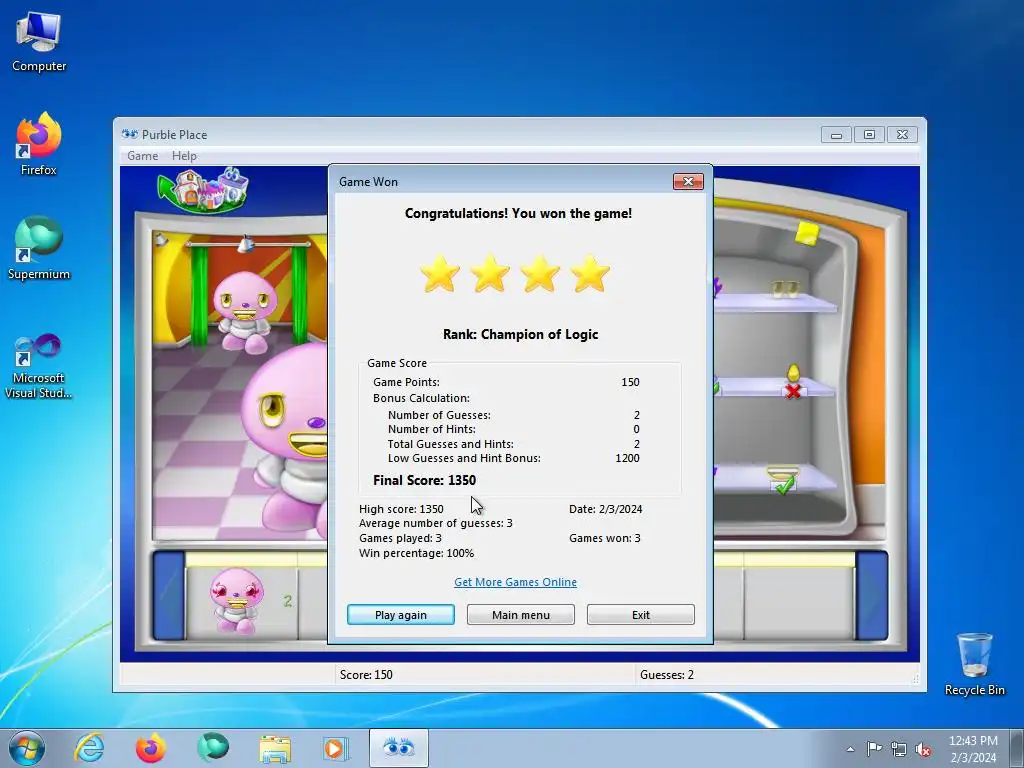
Task: Click the High score: 1350 text
Action: point(401,509)
